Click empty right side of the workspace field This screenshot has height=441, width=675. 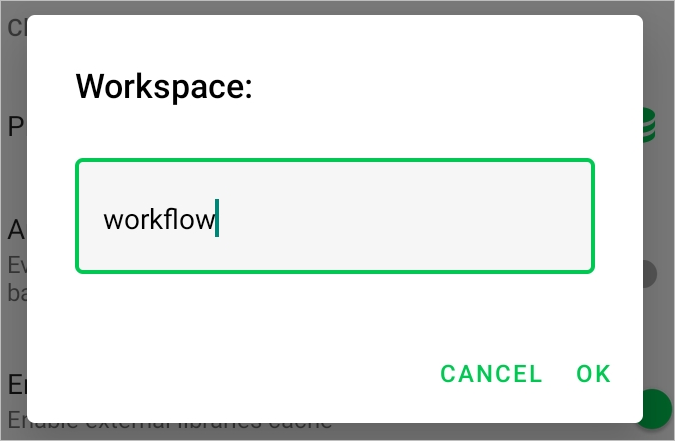tap(450, 215)
